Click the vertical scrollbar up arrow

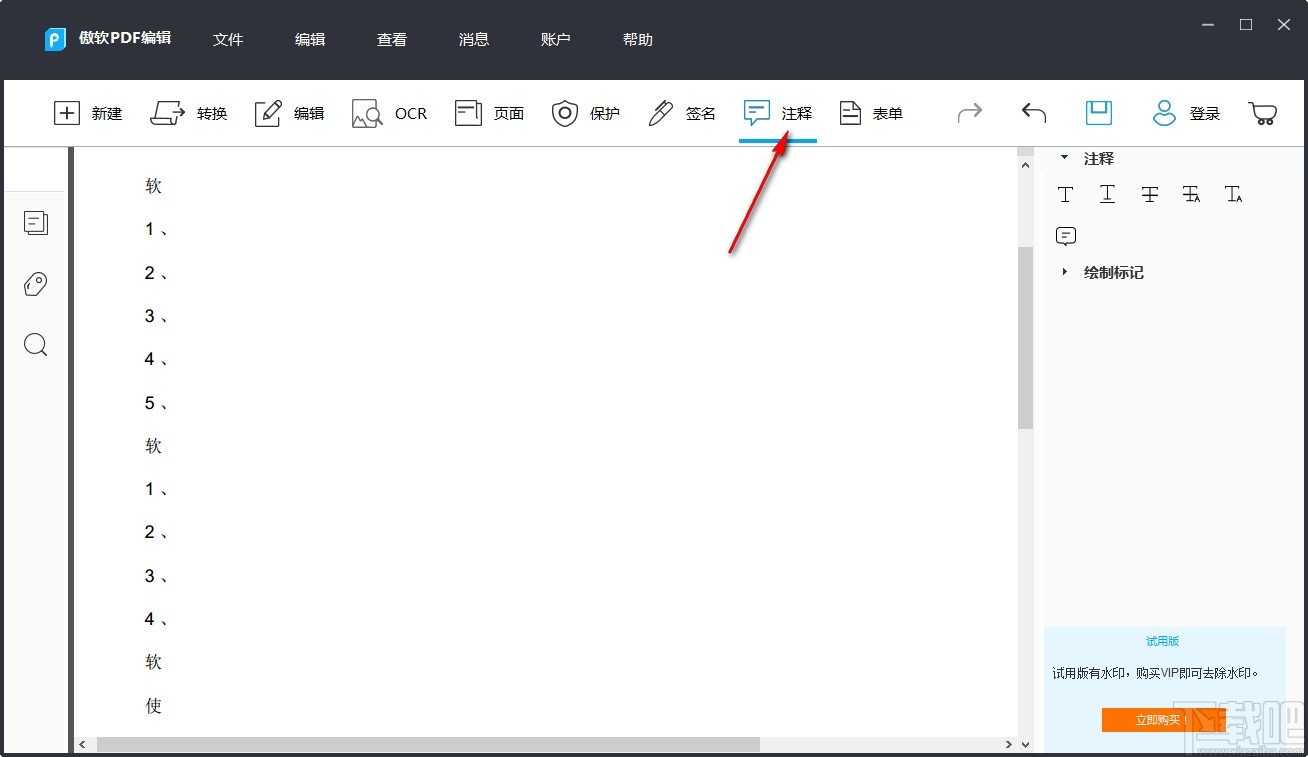click(x=1025, y=163)
